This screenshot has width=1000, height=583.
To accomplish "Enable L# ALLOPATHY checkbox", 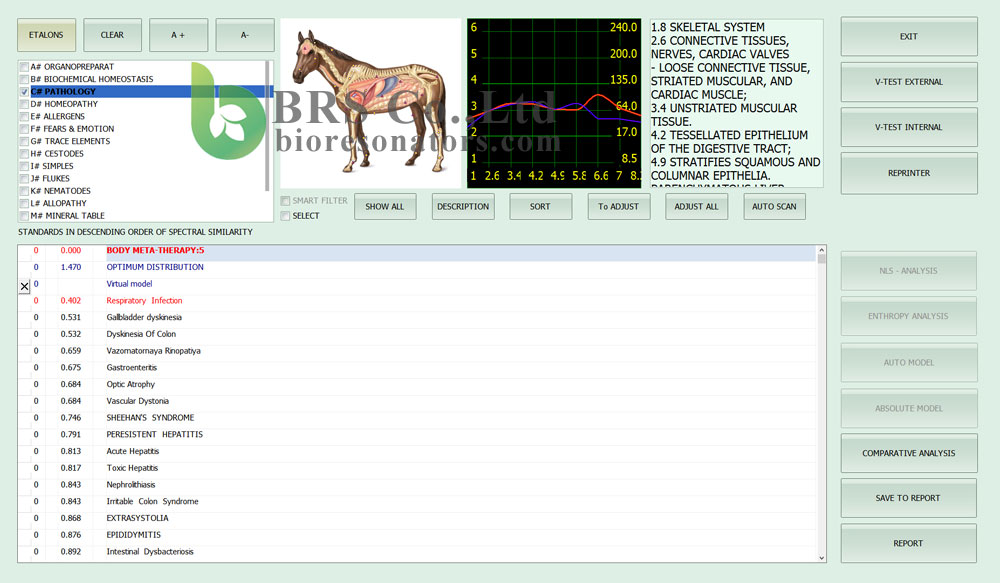I will click(x=24, y=203).
